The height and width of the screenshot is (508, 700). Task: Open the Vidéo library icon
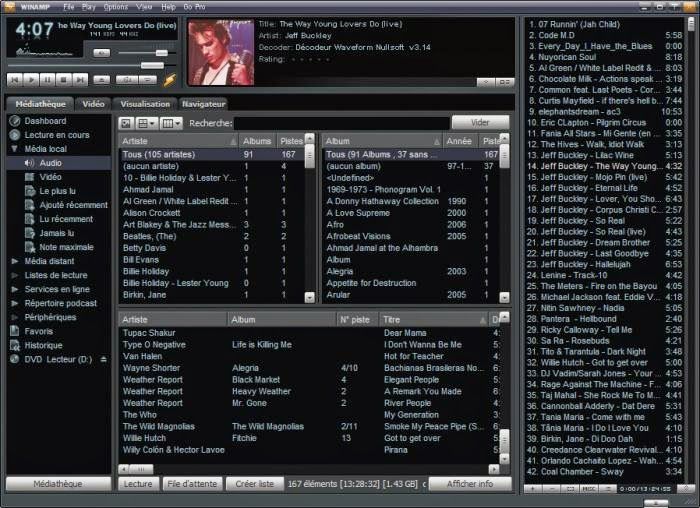29,177
